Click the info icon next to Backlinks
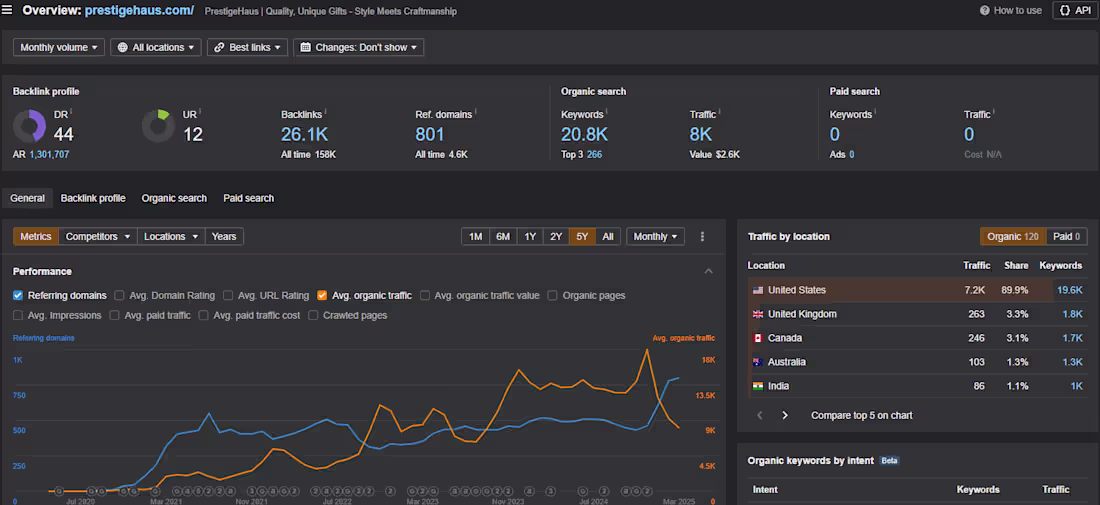1100x505 pixels. coord(325,113)
